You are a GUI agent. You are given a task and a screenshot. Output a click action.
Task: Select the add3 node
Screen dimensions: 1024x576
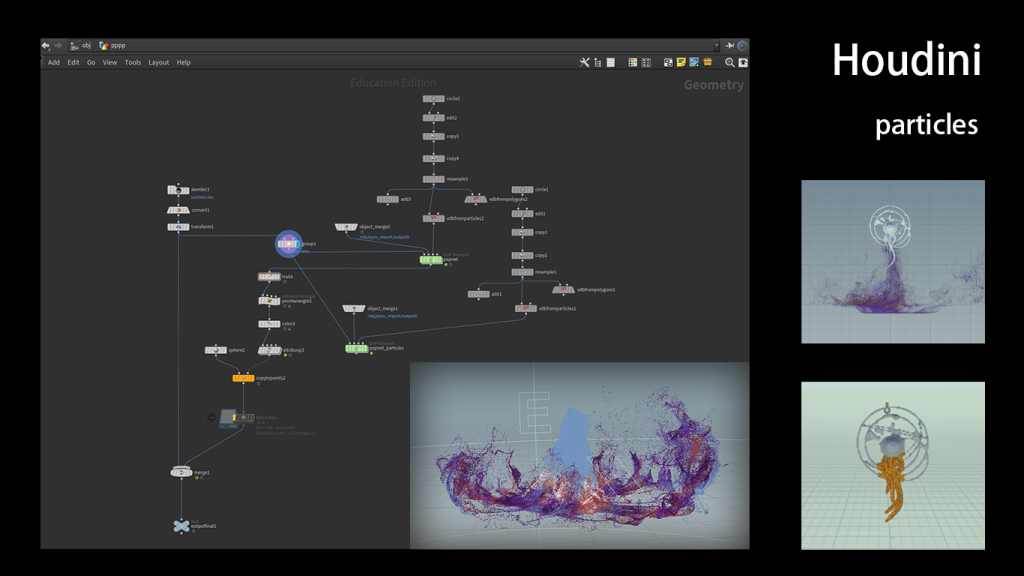(388, 199)
